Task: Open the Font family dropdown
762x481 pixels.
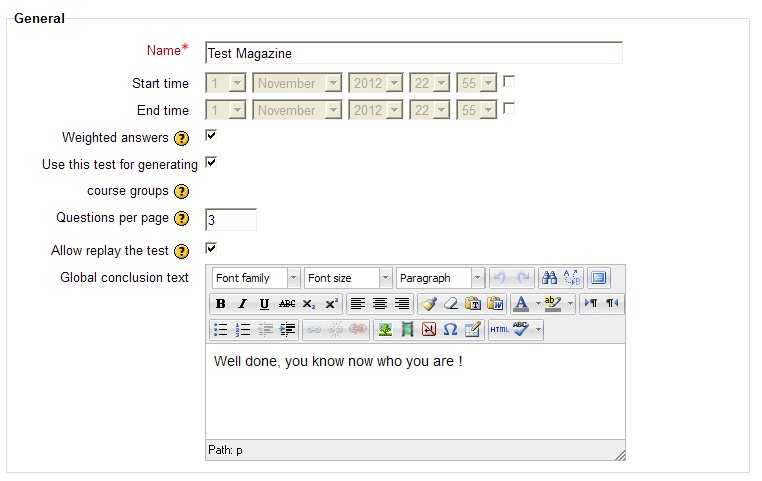Action: pyautogui.click(x=255, y=278)
